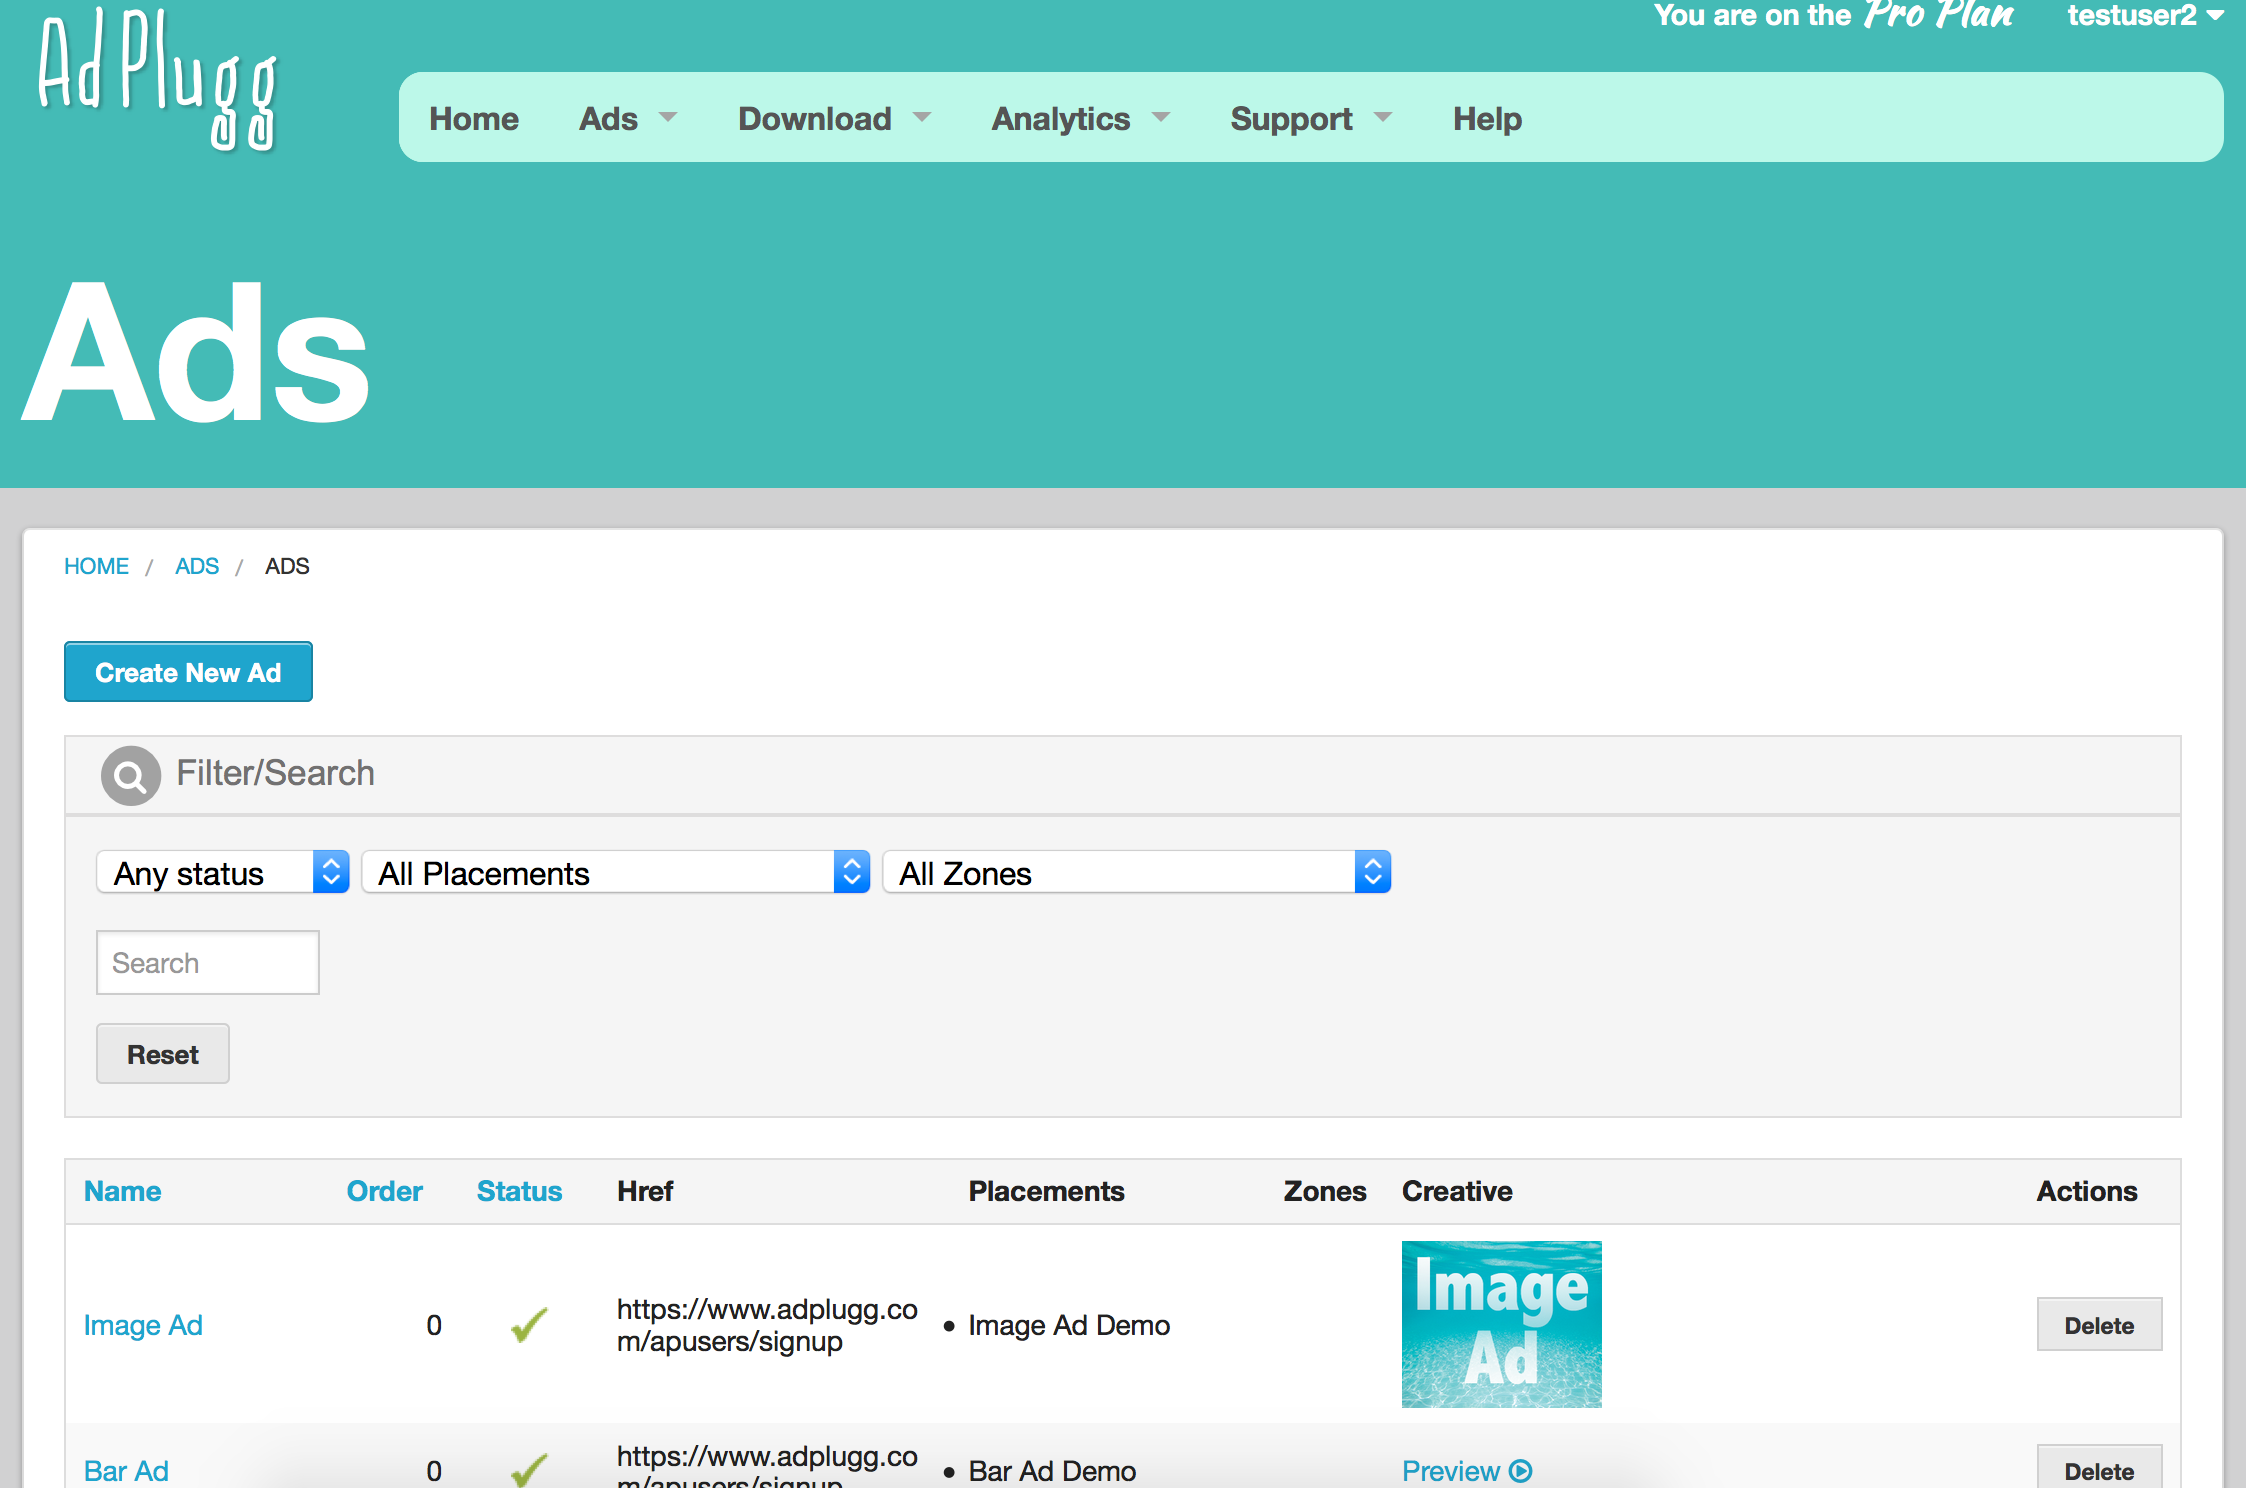Click the Bar Ad Preview link
The width and height of the screenshot is (2246, 1488).
click(x=1466, y=1471)
